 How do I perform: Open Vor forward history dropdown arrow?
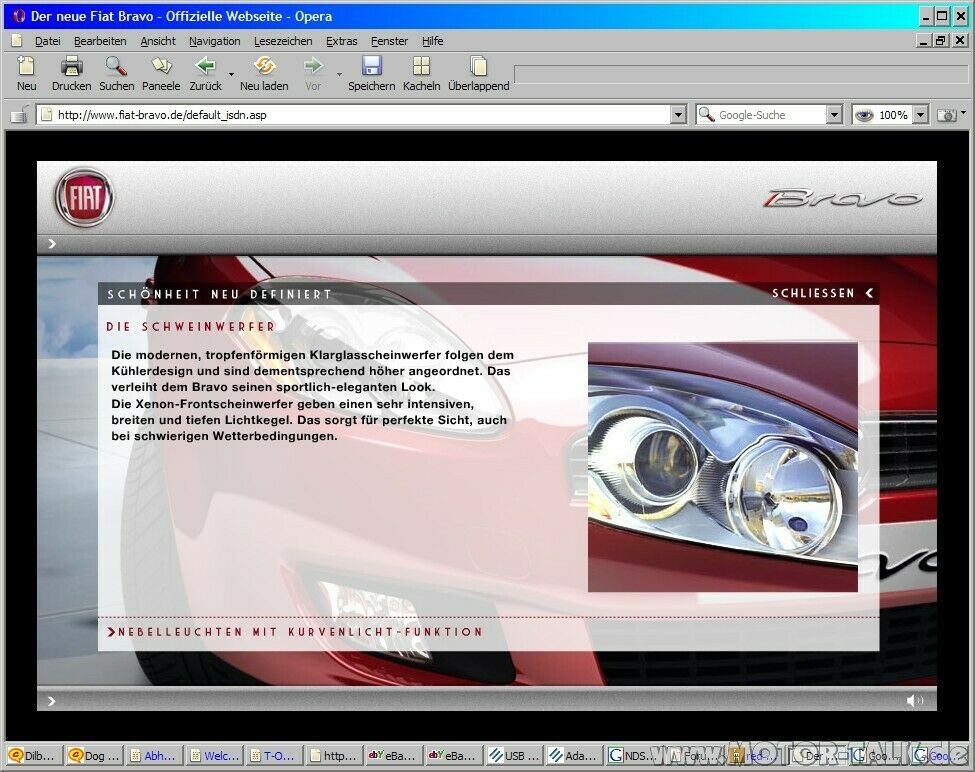coord(340,74)
